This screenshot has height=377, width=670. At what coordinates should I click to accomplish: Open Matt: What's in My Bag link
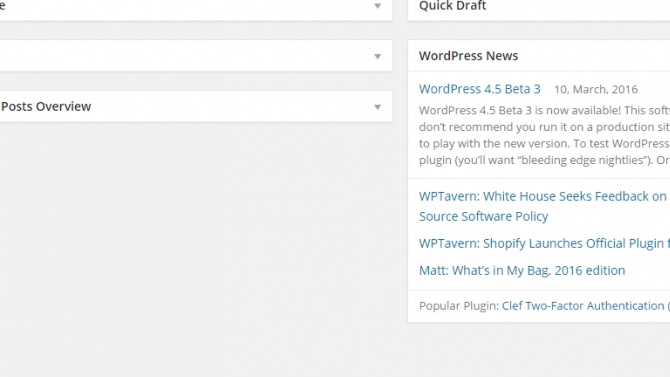[522, 271]
